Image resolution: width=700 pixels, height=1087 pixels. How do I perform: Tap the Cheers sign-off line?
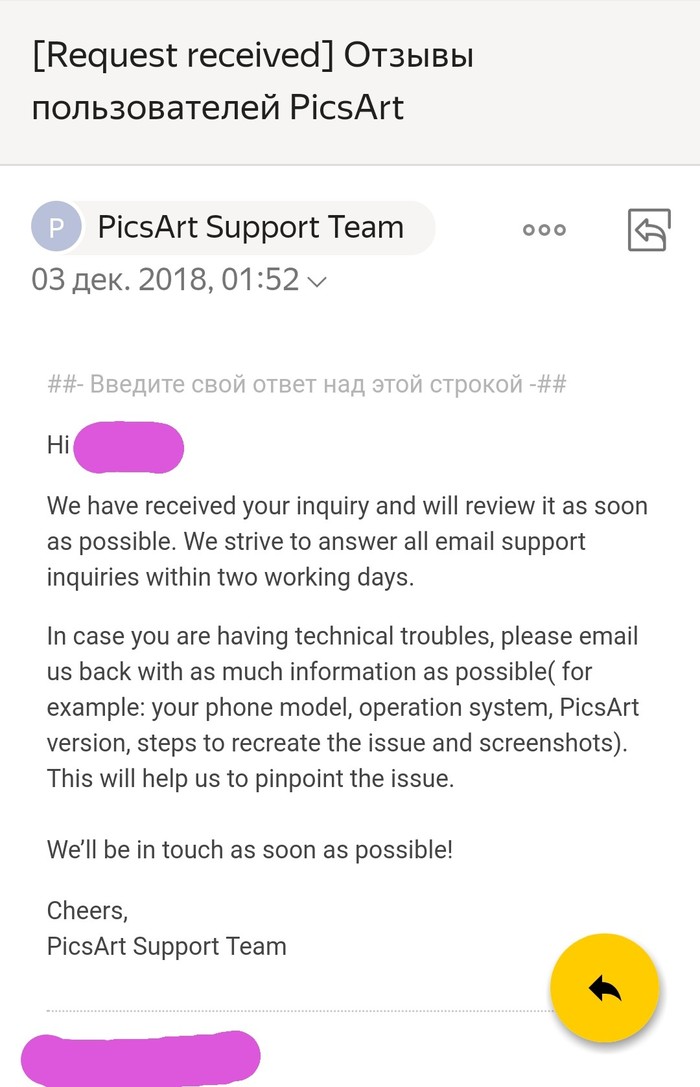[x=87, y=911]
